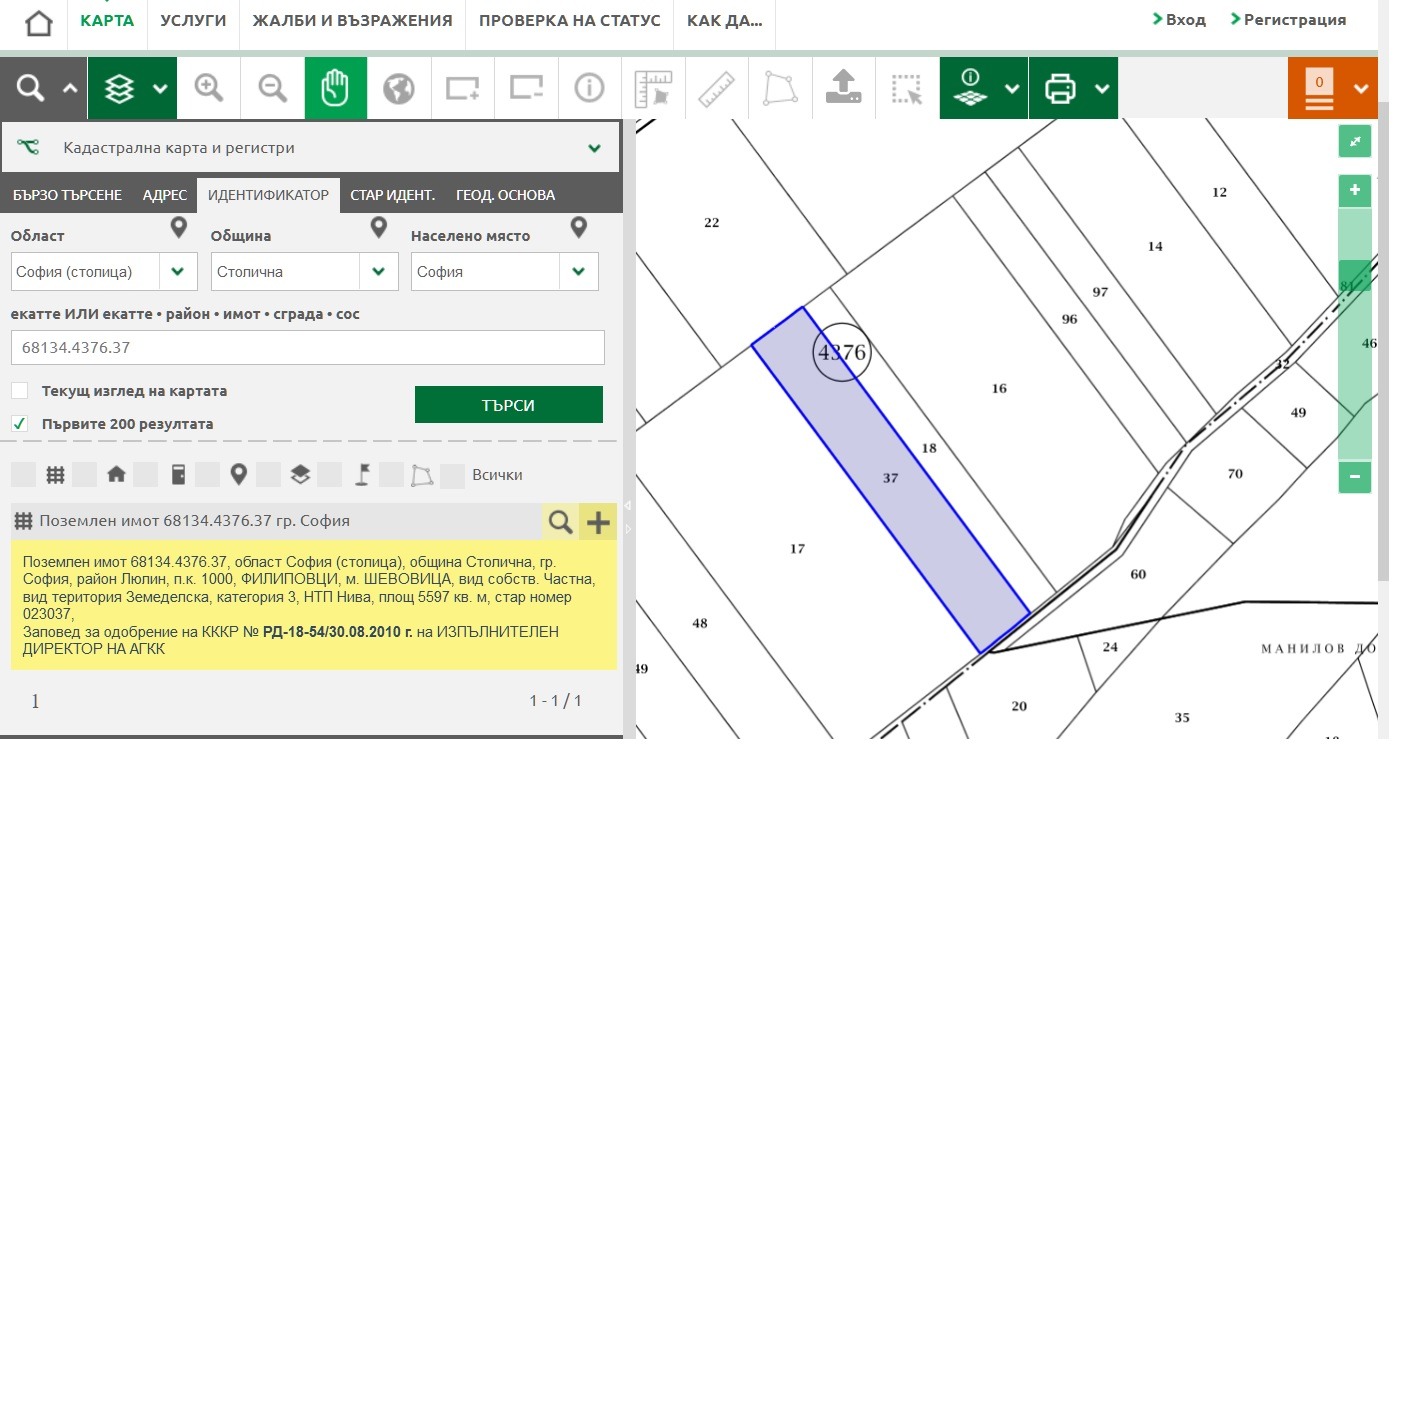Select the polygon area measure tool
Viewport: 1420px width, 1406px height.
[x=780, y=88]
